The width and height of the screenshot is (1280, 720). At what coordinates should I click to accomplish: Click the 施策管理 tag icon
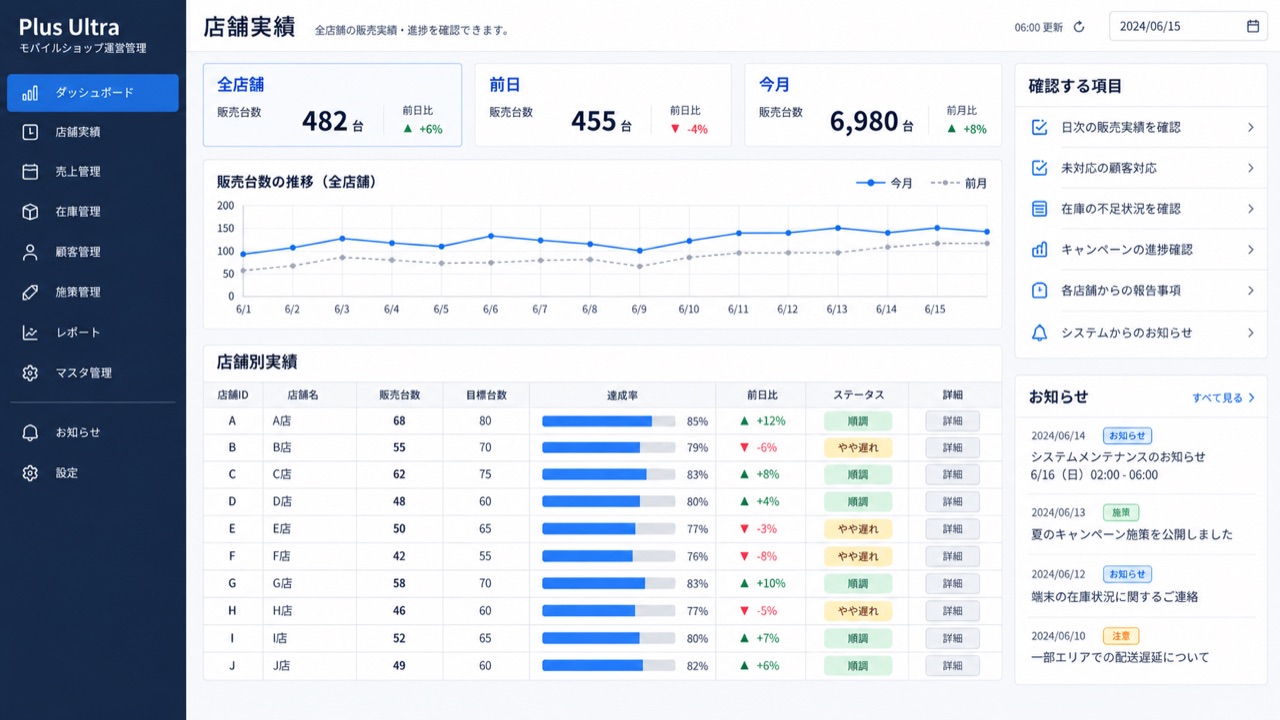[x=30, y=292]
